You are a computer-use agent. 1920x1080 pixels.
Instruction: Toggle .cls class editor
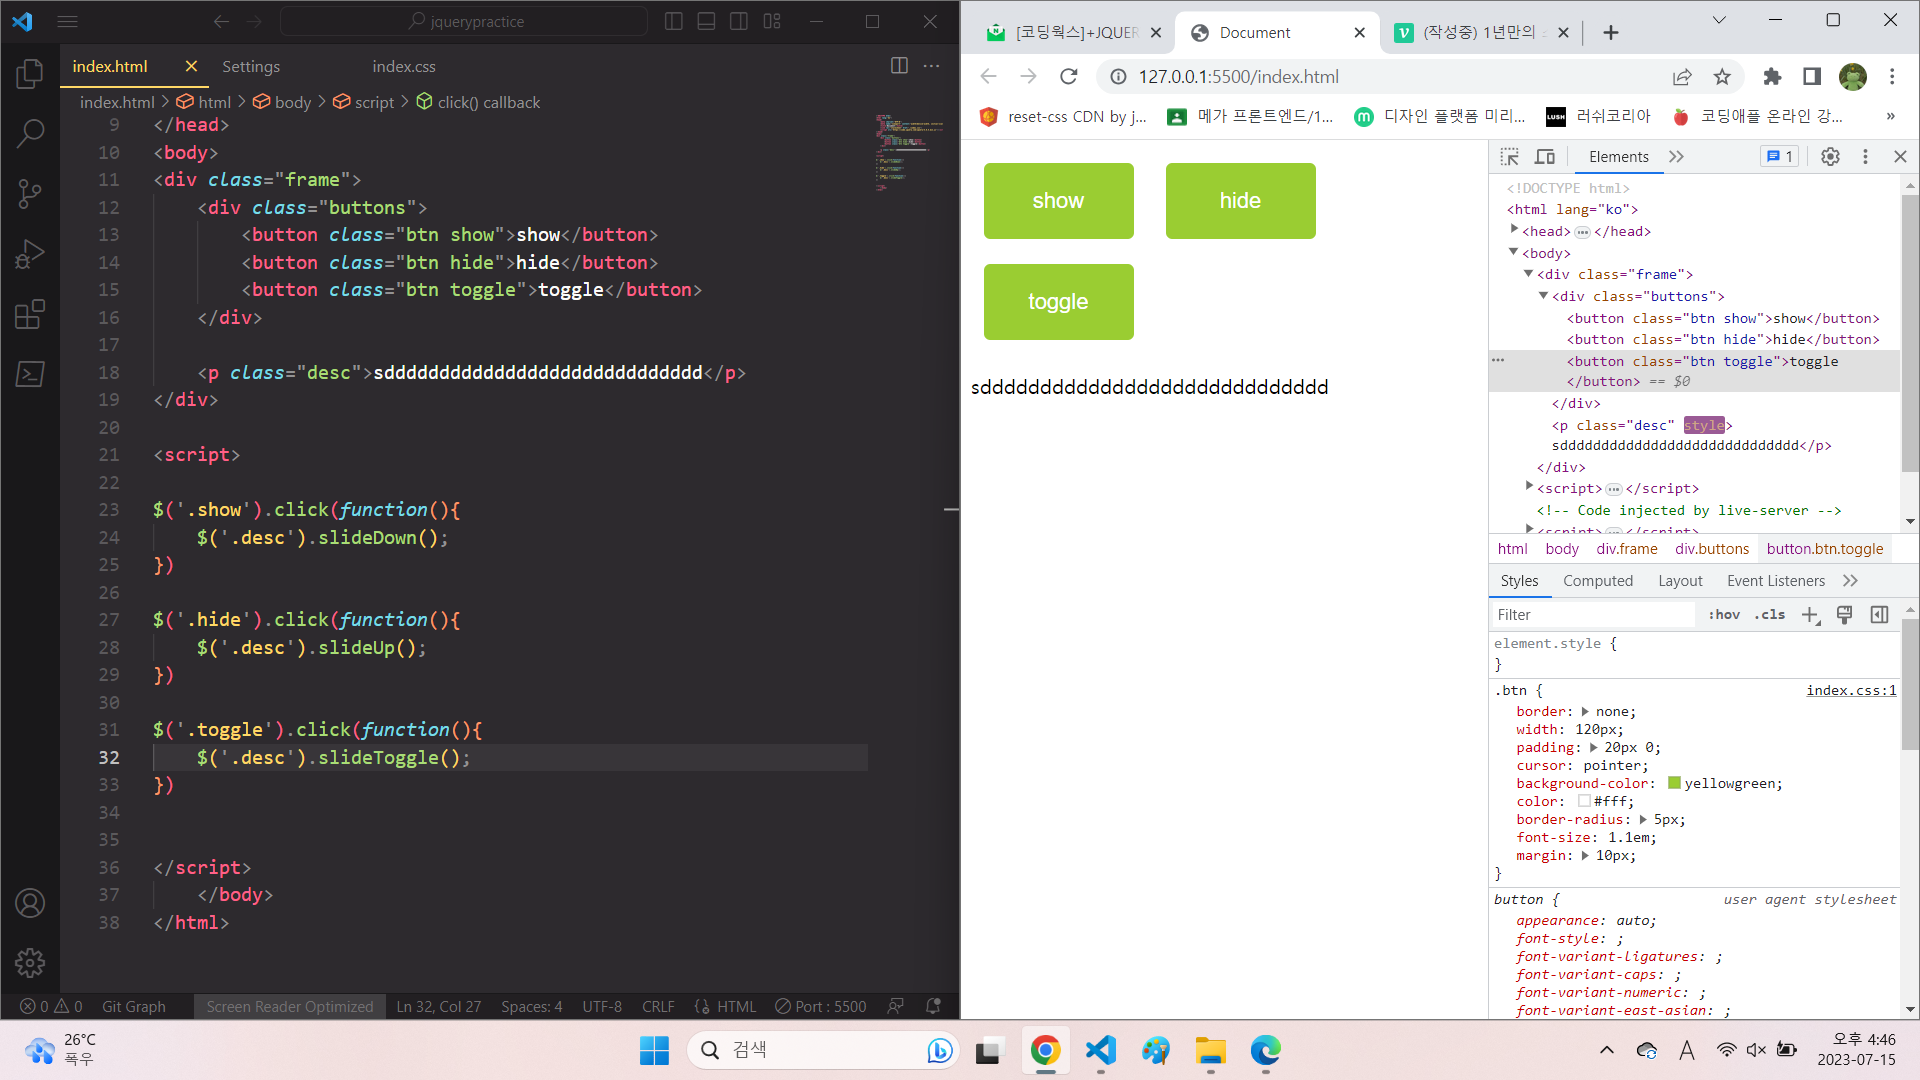(x=1770, y=615)
